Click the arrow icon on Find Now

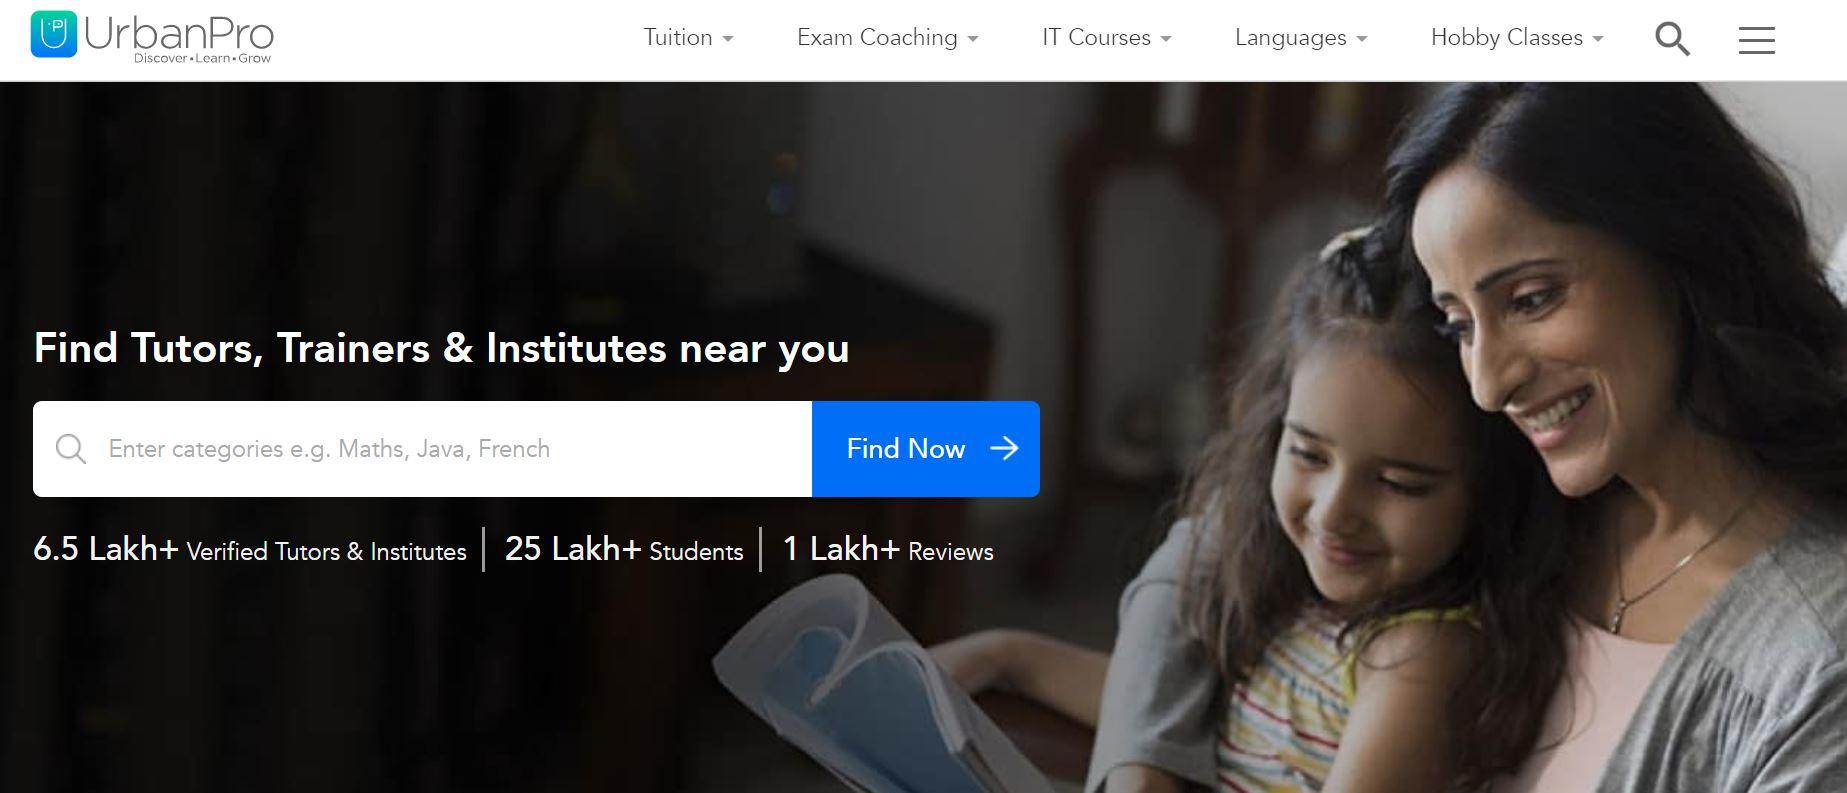click(x=1004, y=448)
